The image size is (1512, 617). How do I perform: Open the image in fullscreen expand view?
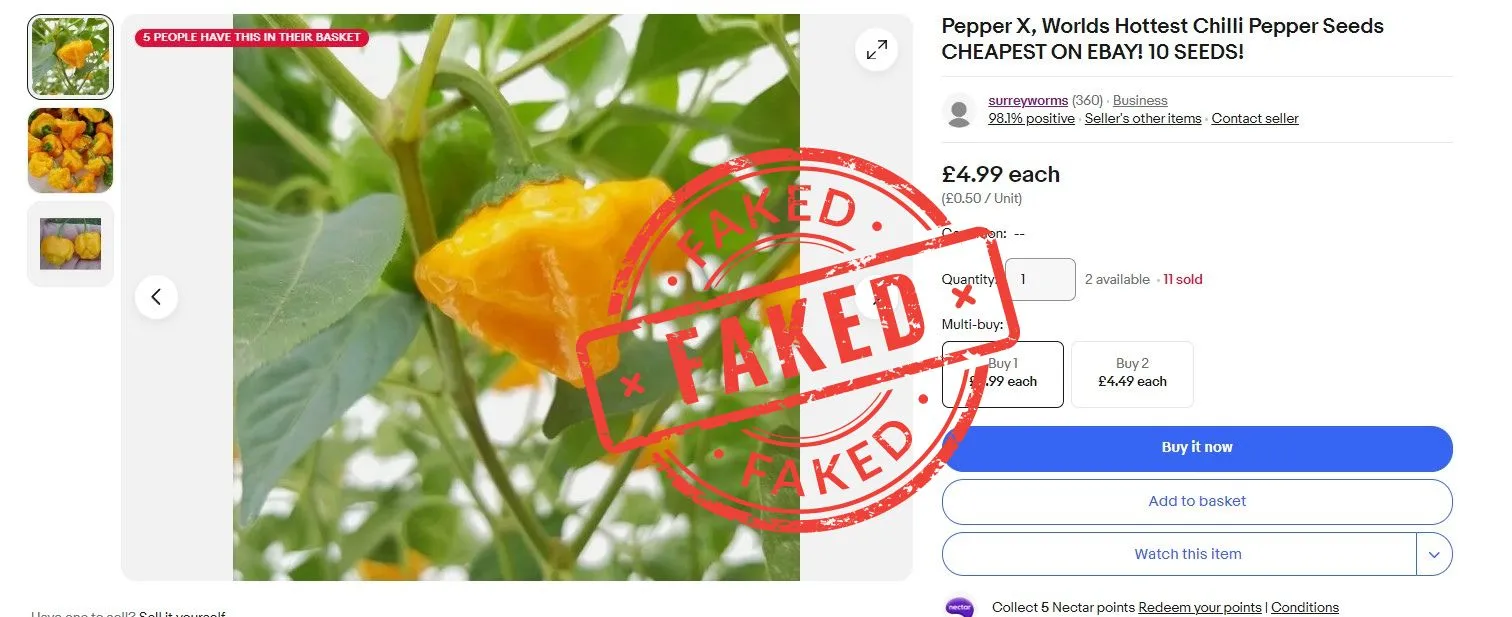tap(877, 48)
